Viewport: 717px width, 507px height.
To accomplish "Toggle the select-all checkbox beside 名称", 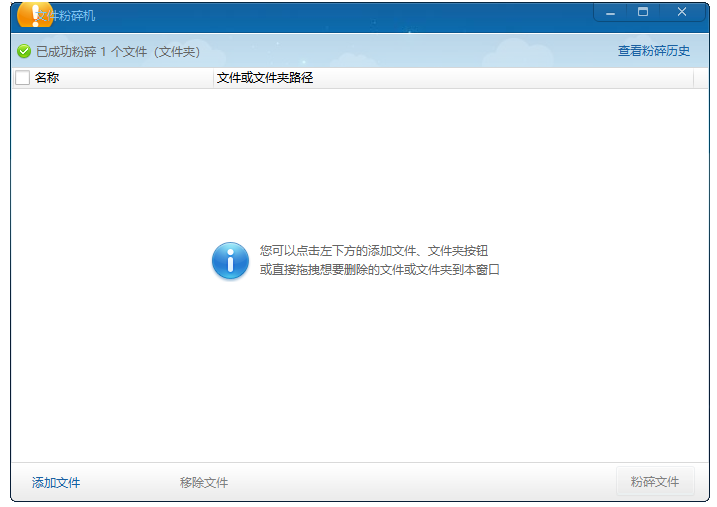I will tap(23, 78).
